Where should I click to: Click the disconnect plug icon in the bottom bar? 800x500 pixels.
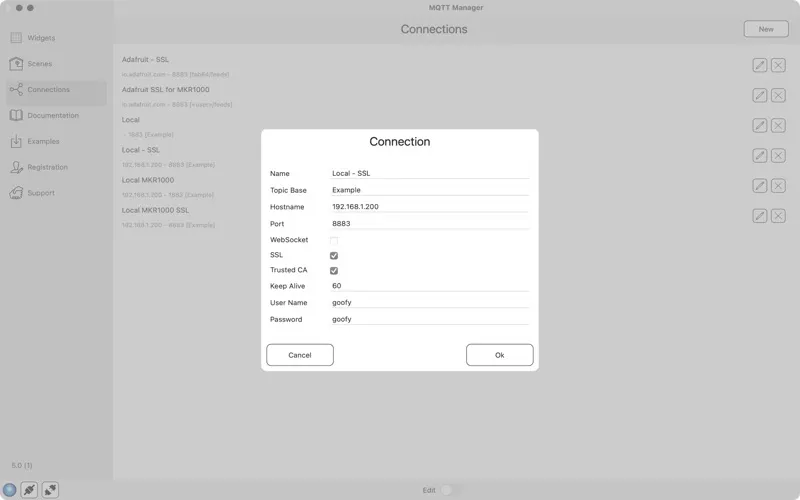click(x=50, y=490)
